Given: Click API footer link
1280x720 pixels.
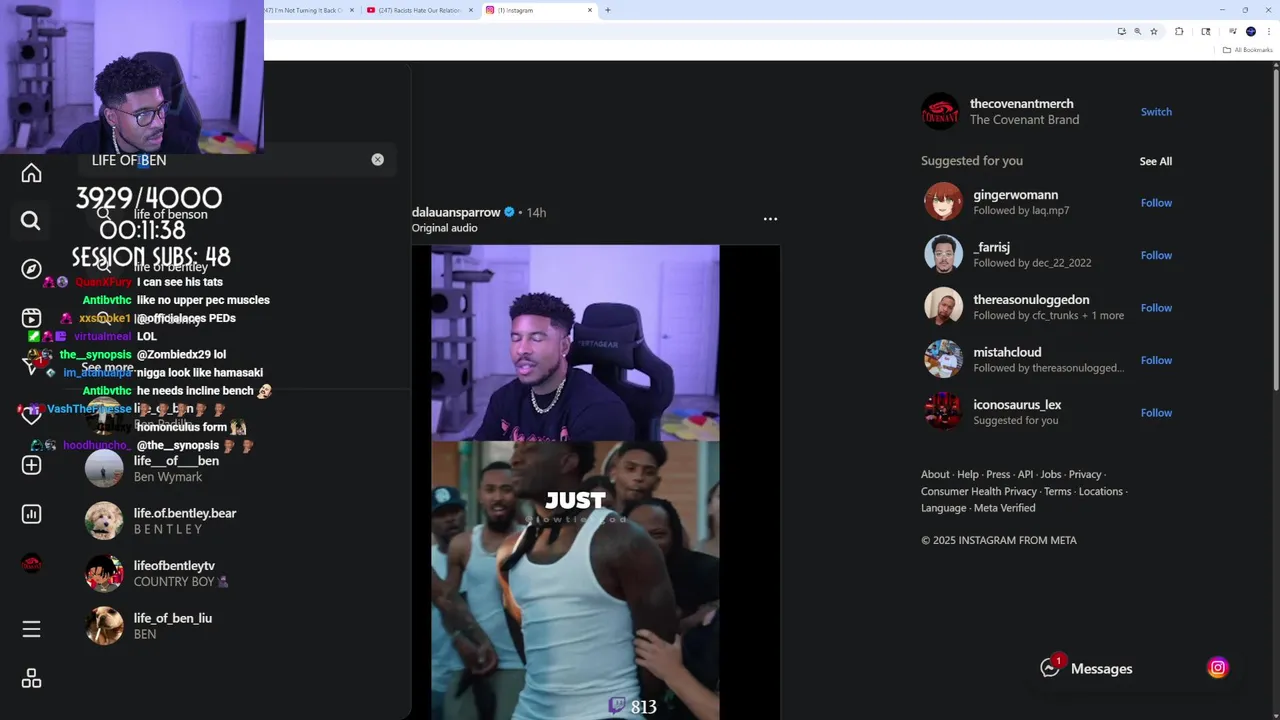Looking at the screenshot, I should [1025, 475].
